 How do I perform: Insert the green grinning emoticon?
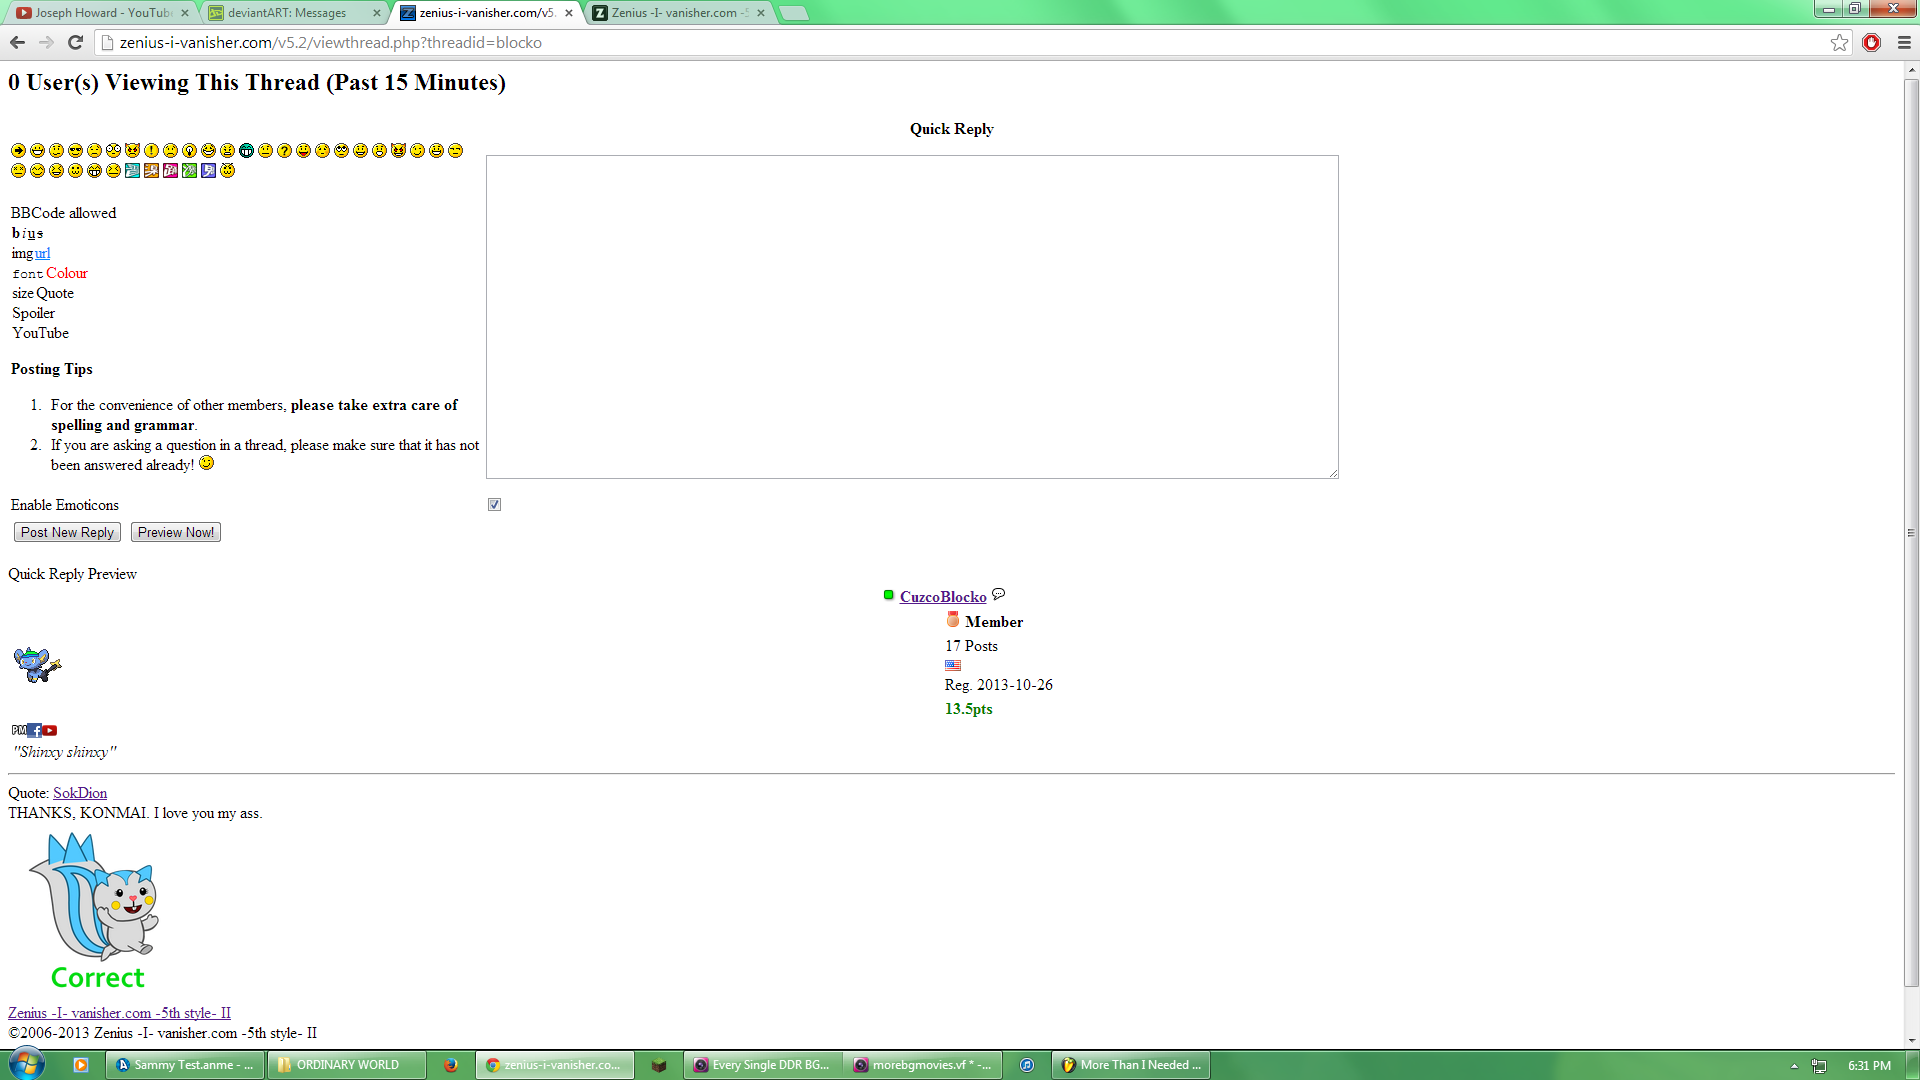pyautogui.click(x=246, y=150)
